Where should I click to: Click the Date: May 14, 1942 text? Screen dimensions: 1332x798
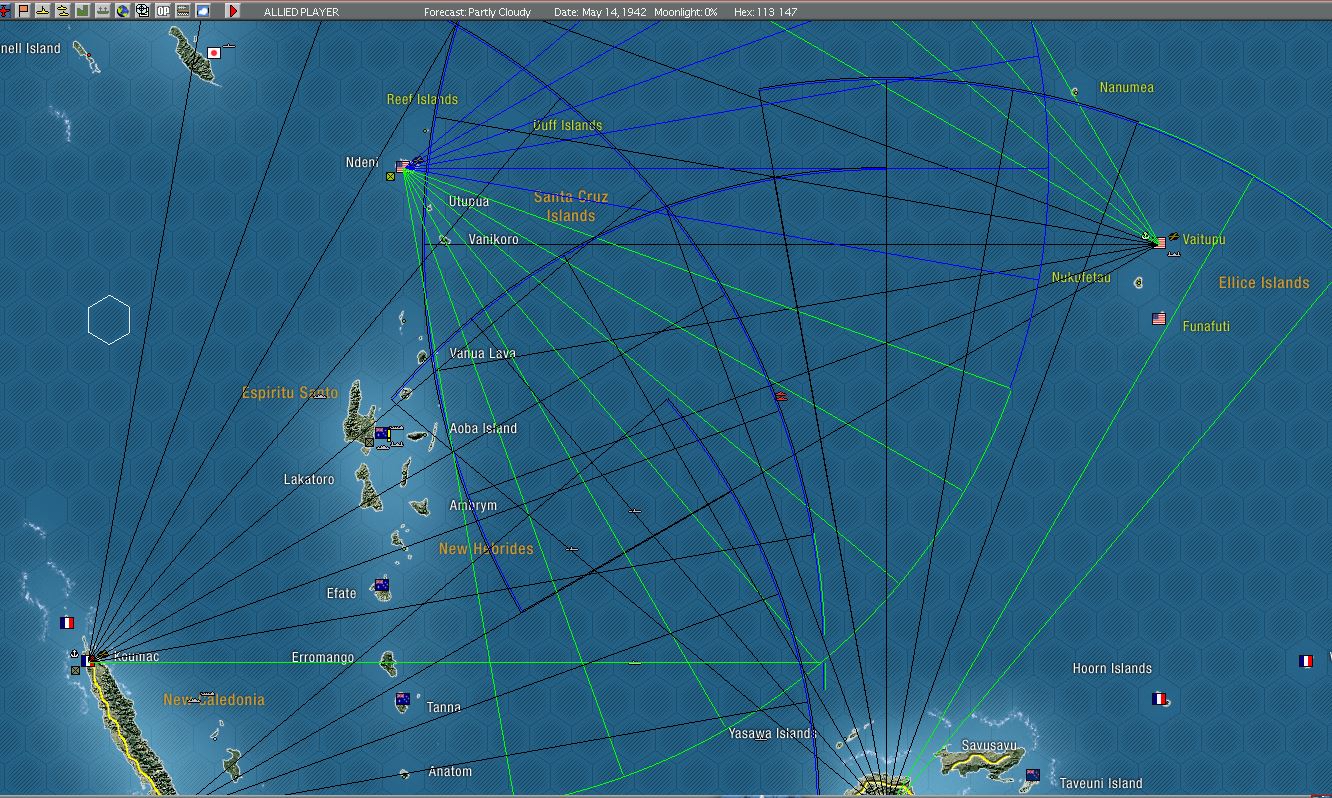(x=600, y=12)
